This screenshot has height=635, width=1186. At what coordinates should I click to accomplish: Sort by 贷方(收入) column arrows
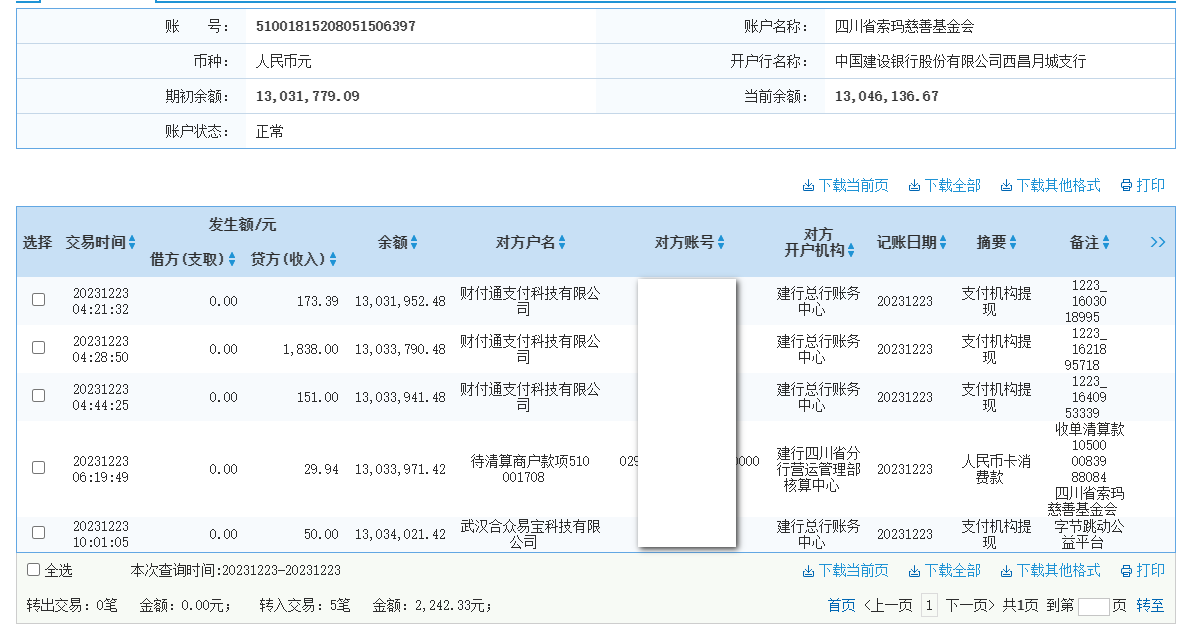333,259
